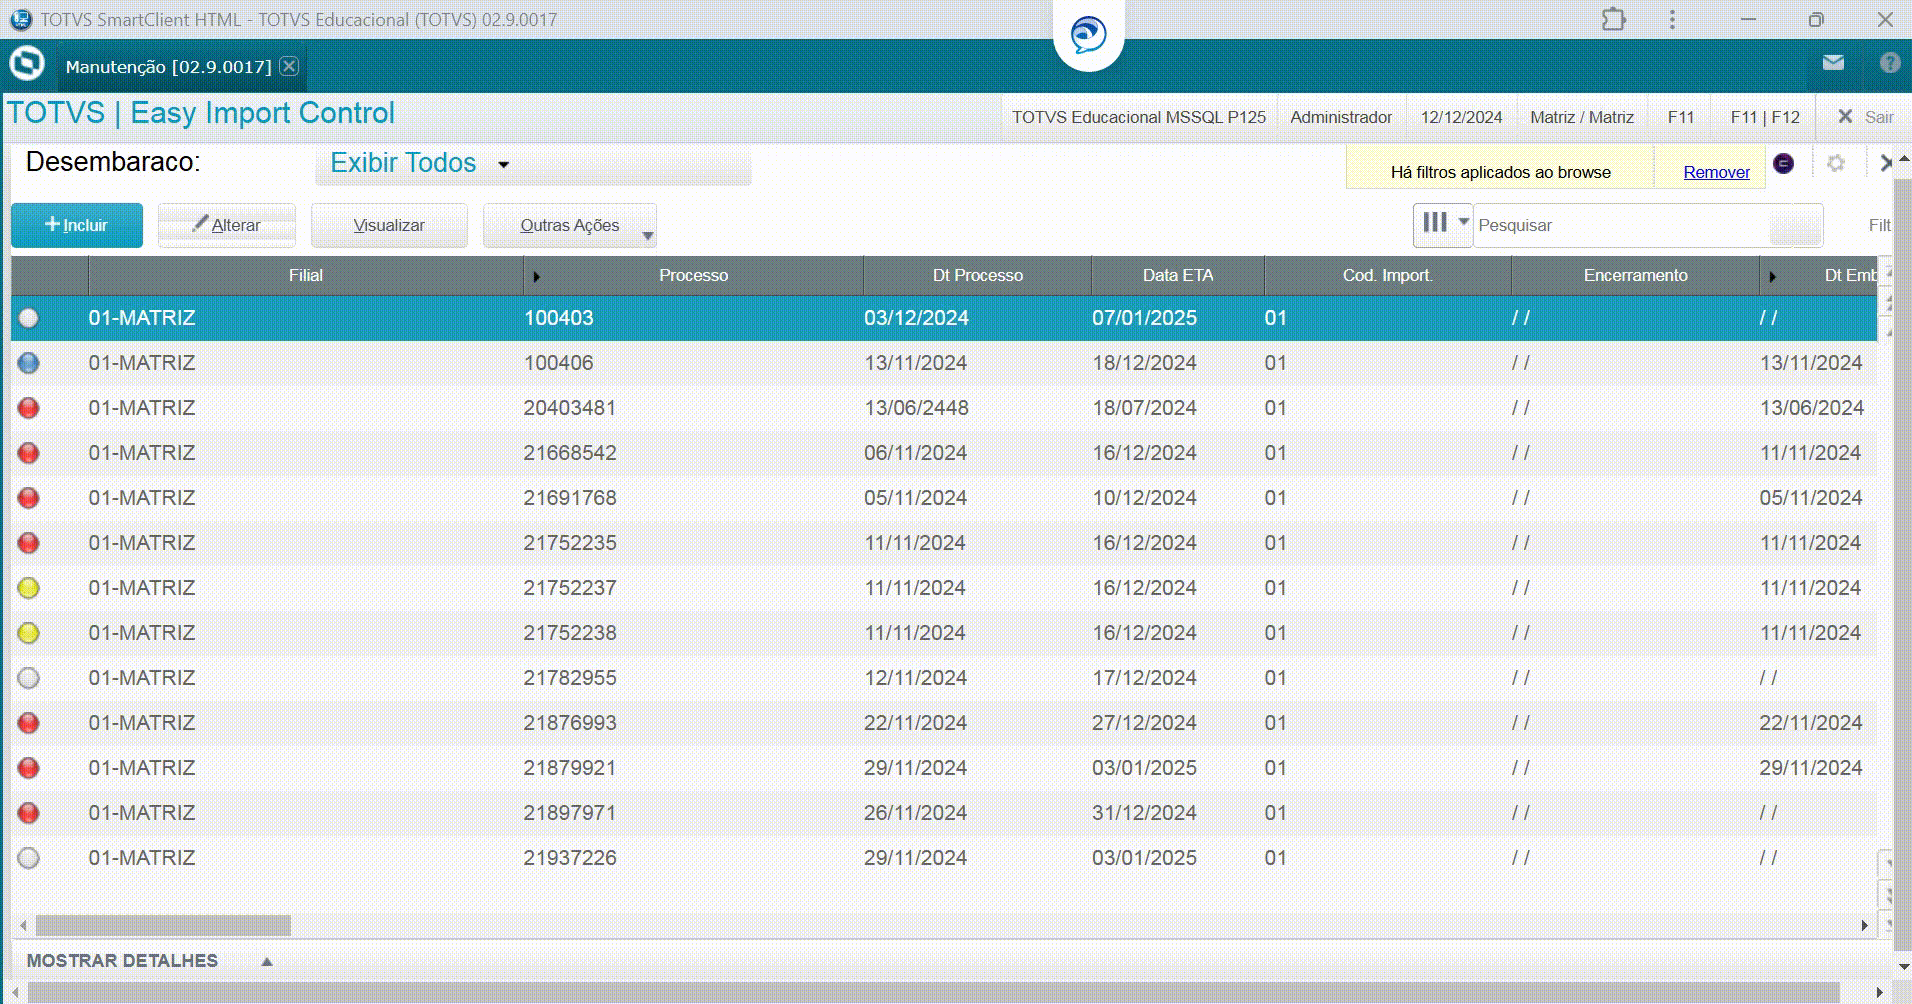Screen dimensions: 1912x1004
Task: Click the grid scrollbar's right arrow
Action: click(1864, 926)
